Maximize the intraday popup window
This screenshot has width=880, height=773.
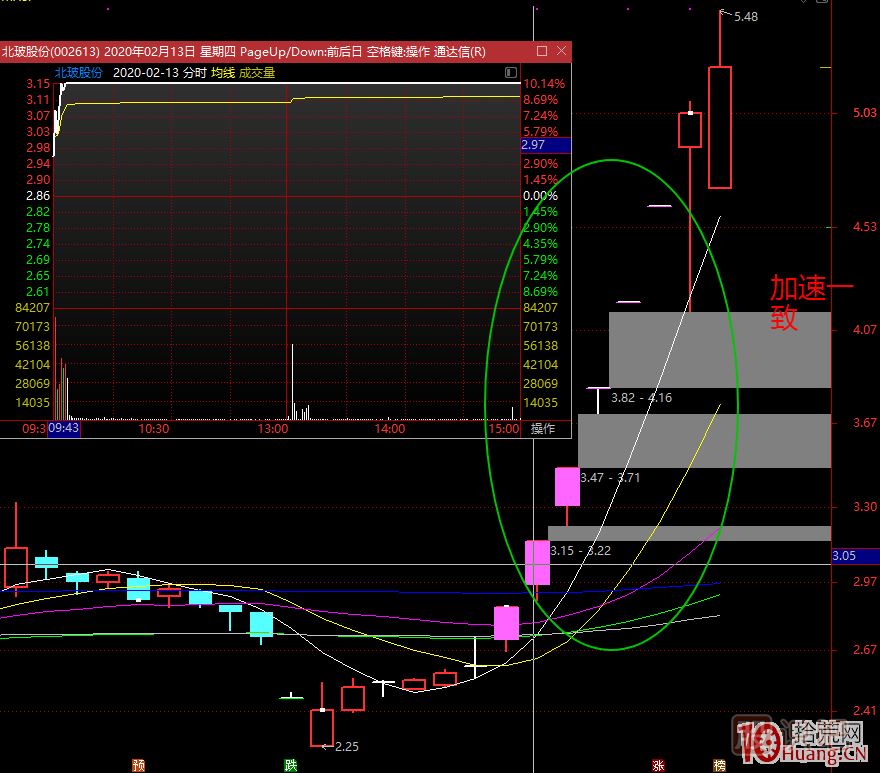[x=542, y=51]
